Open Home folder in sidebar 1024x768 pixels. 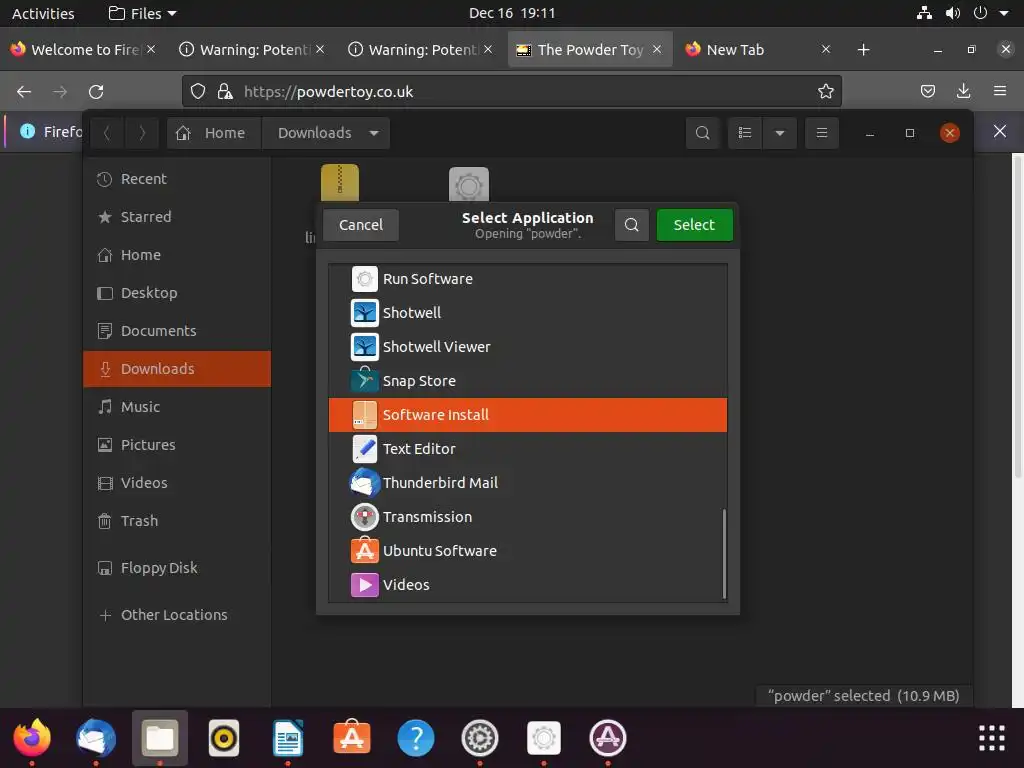177,255
